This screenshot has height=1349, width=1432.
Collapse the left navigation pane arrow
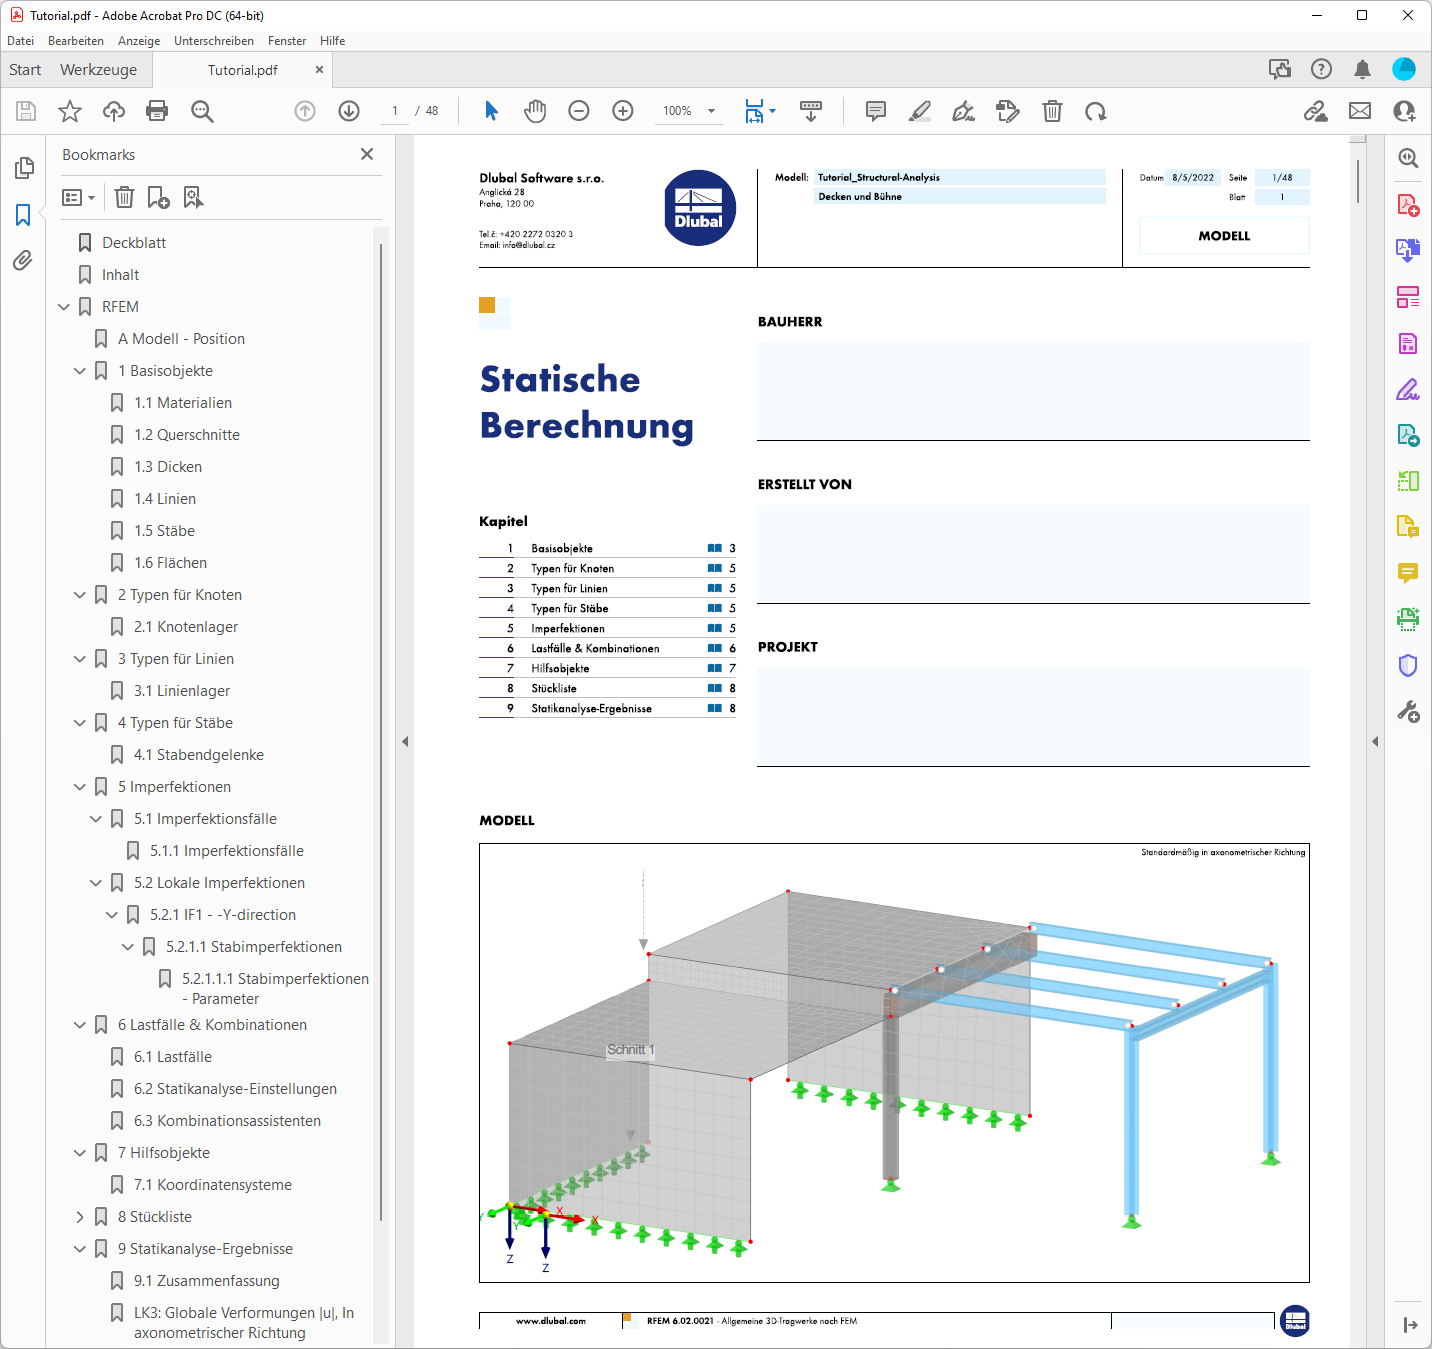pos(405,742)
